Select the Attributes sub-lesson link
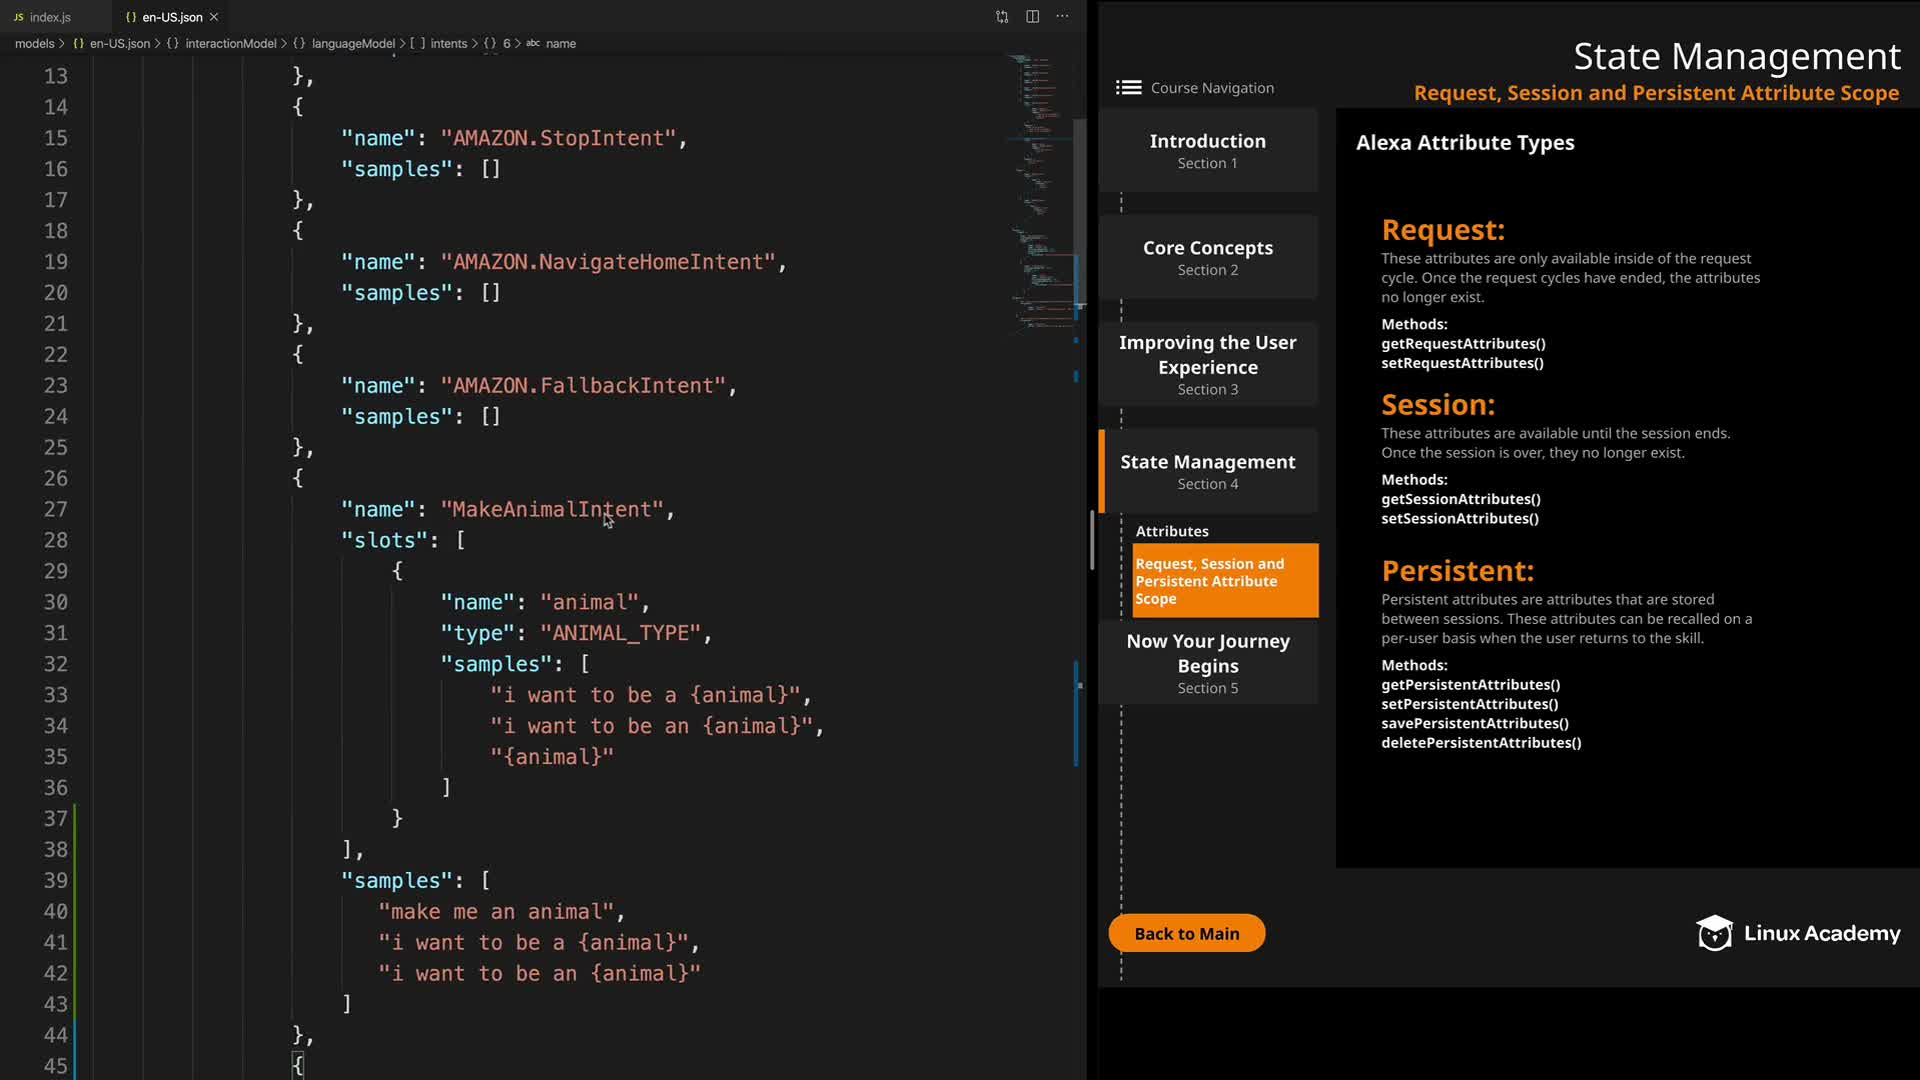This screenshot has height=1080, width=1920. 1171,531
